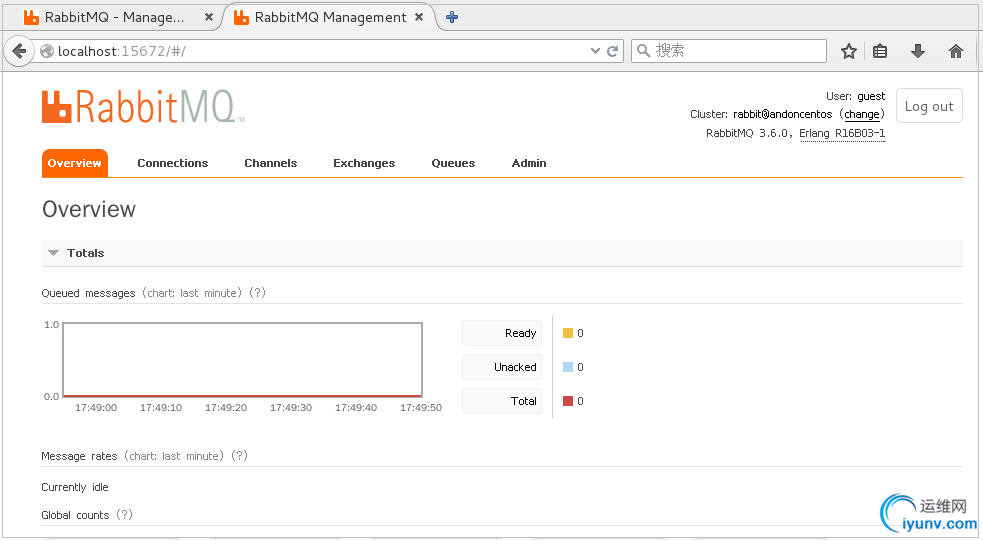The height and width of the screenshot is (540, 983).
Task: Select the RabbitMQ Management browser tab
Action: (x=329, y=18)
